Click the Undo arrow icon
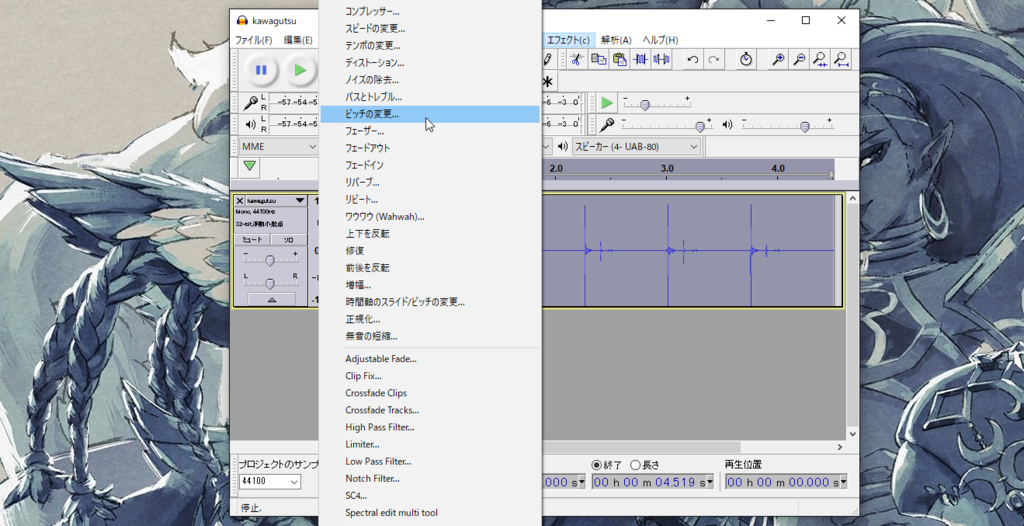This screenshot has height=526, width=1024. [x=693, y=59]
